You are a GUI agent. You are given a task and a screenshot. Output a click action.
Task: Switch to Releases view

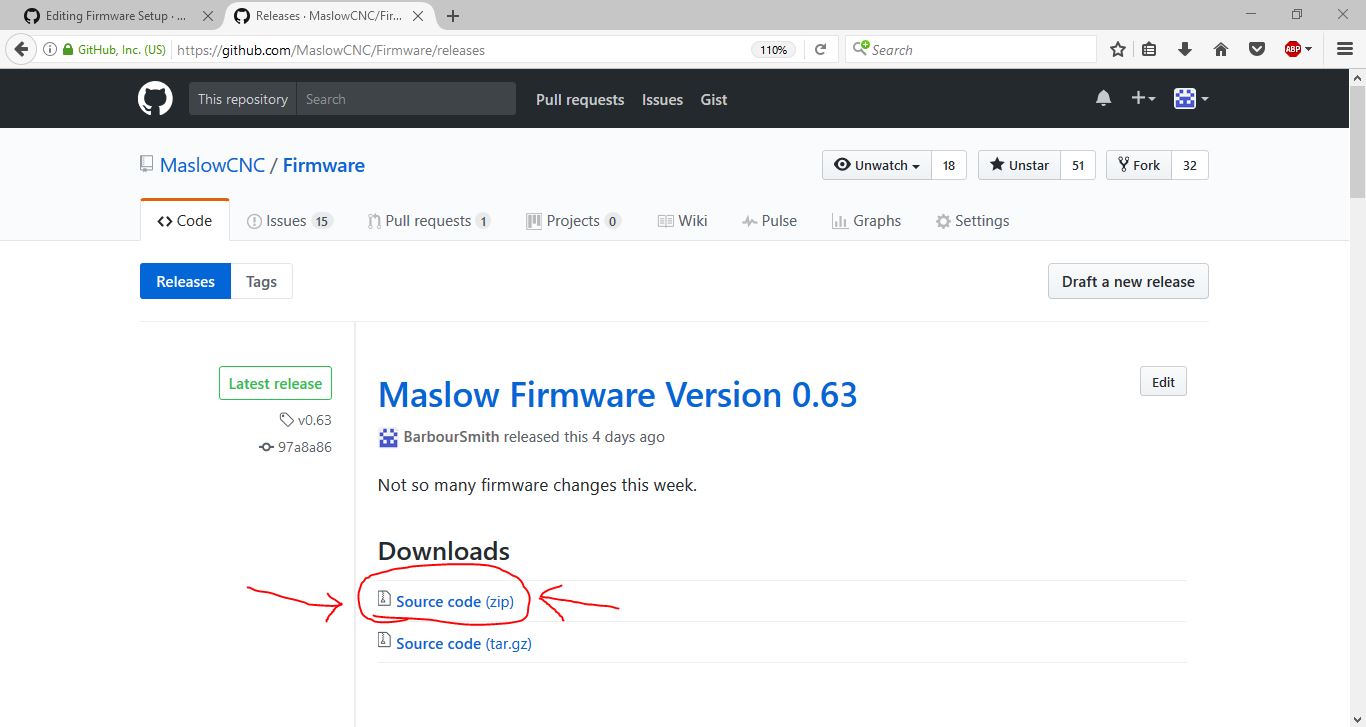click(x=185, y=281)
